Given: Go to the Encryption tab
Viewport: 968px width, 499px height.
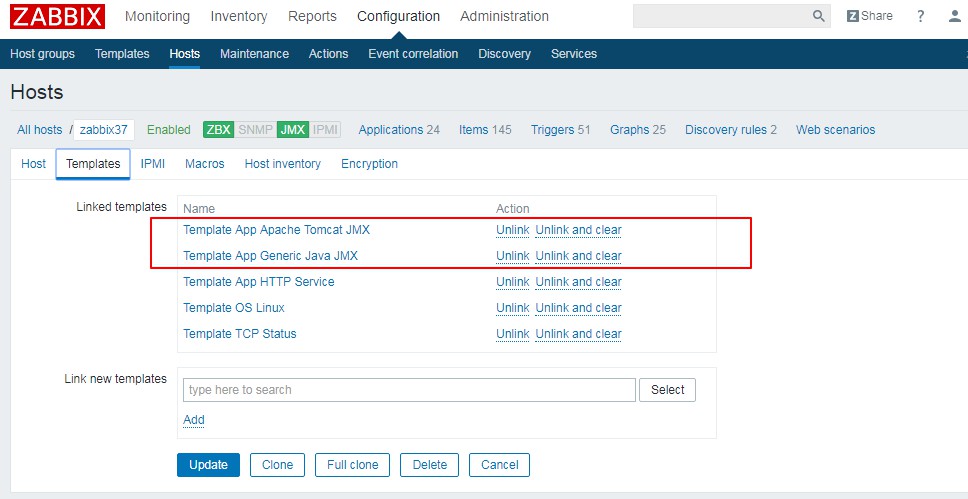Looking at the screenshot, I should (x=369, y=164).
